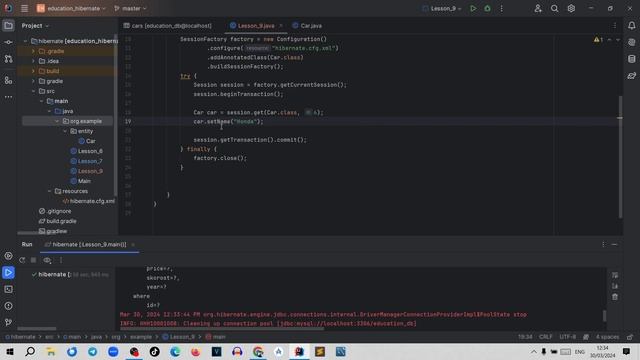Switch to Lesson_9.java editor tab
The height and width of the screenshot is (360, 640).
[x=256, y=26]
